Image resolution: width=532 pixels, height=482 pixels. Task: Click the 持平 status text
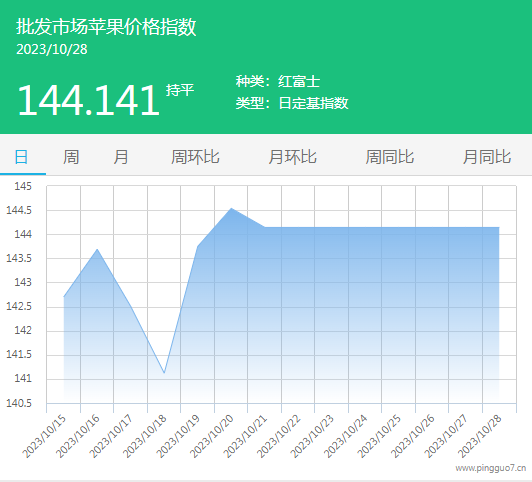[x=180, y=90]
